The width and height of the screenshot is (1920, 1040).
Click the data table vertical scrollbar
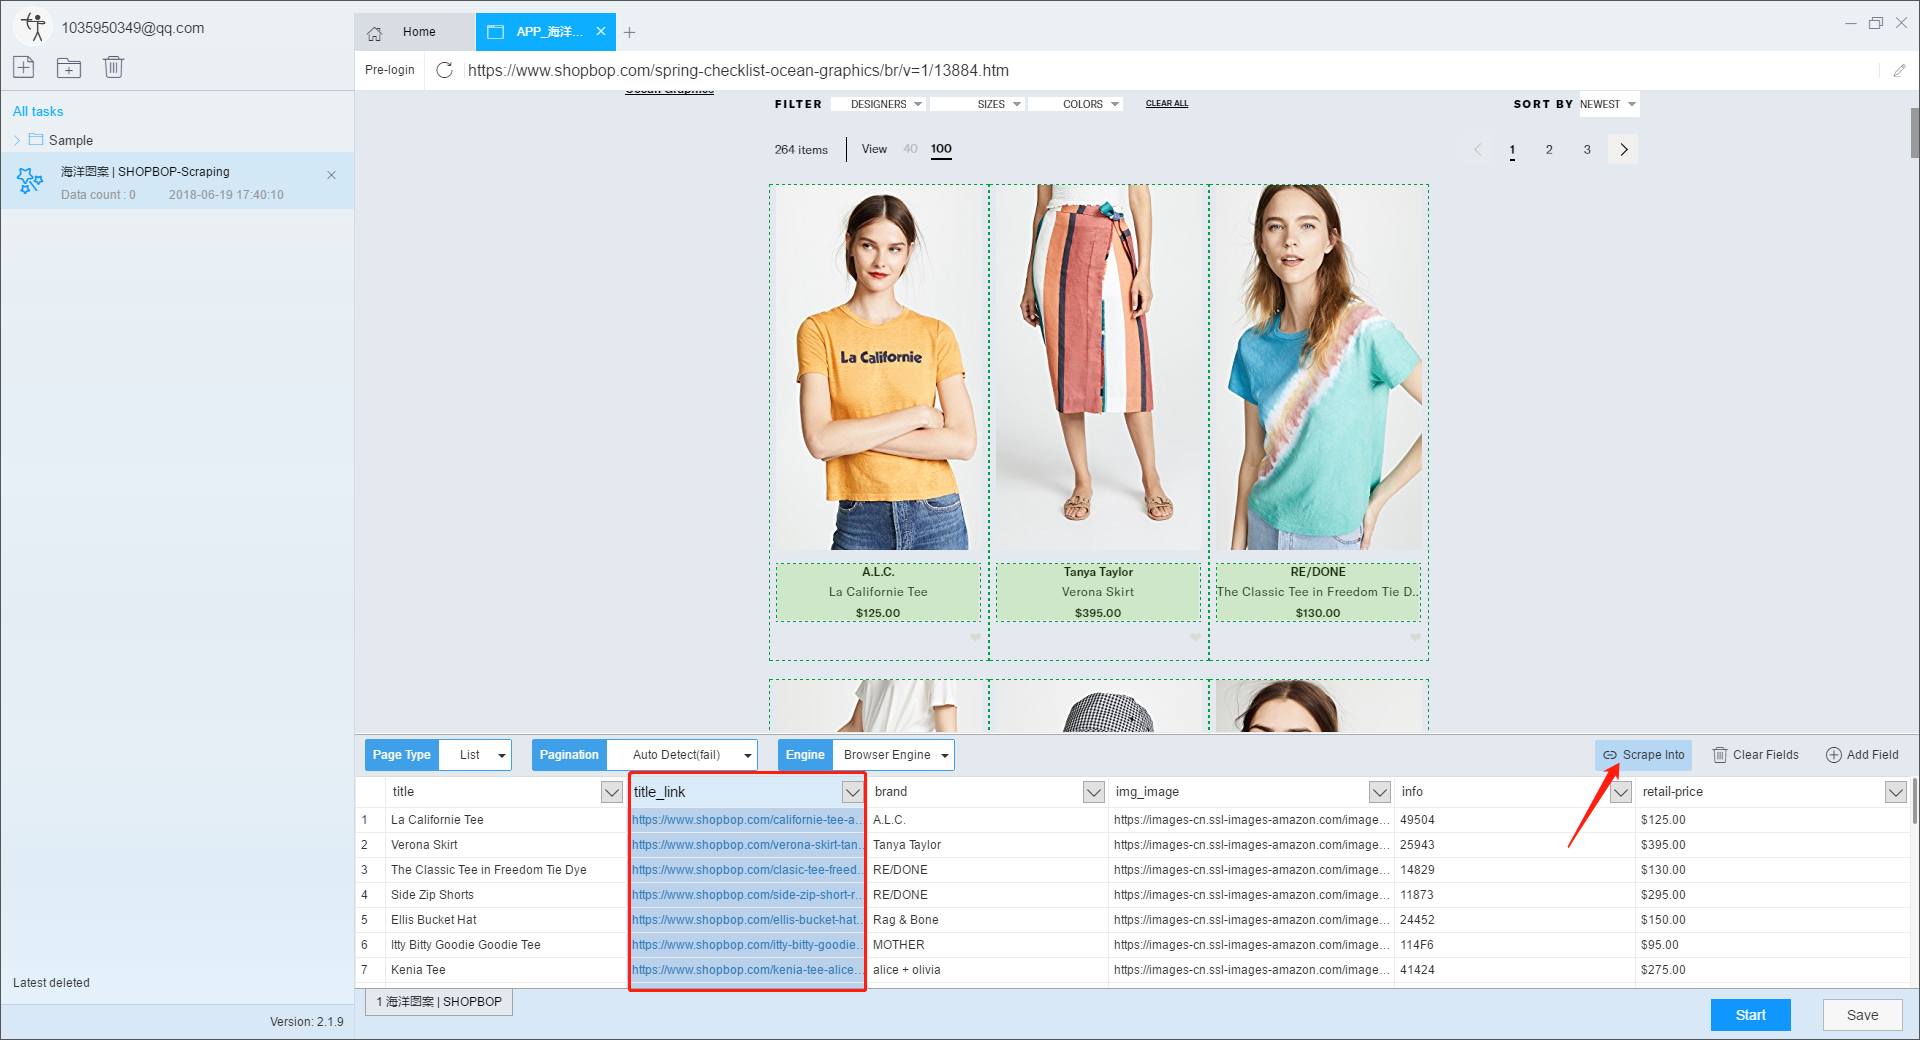tap(1914, 802)
